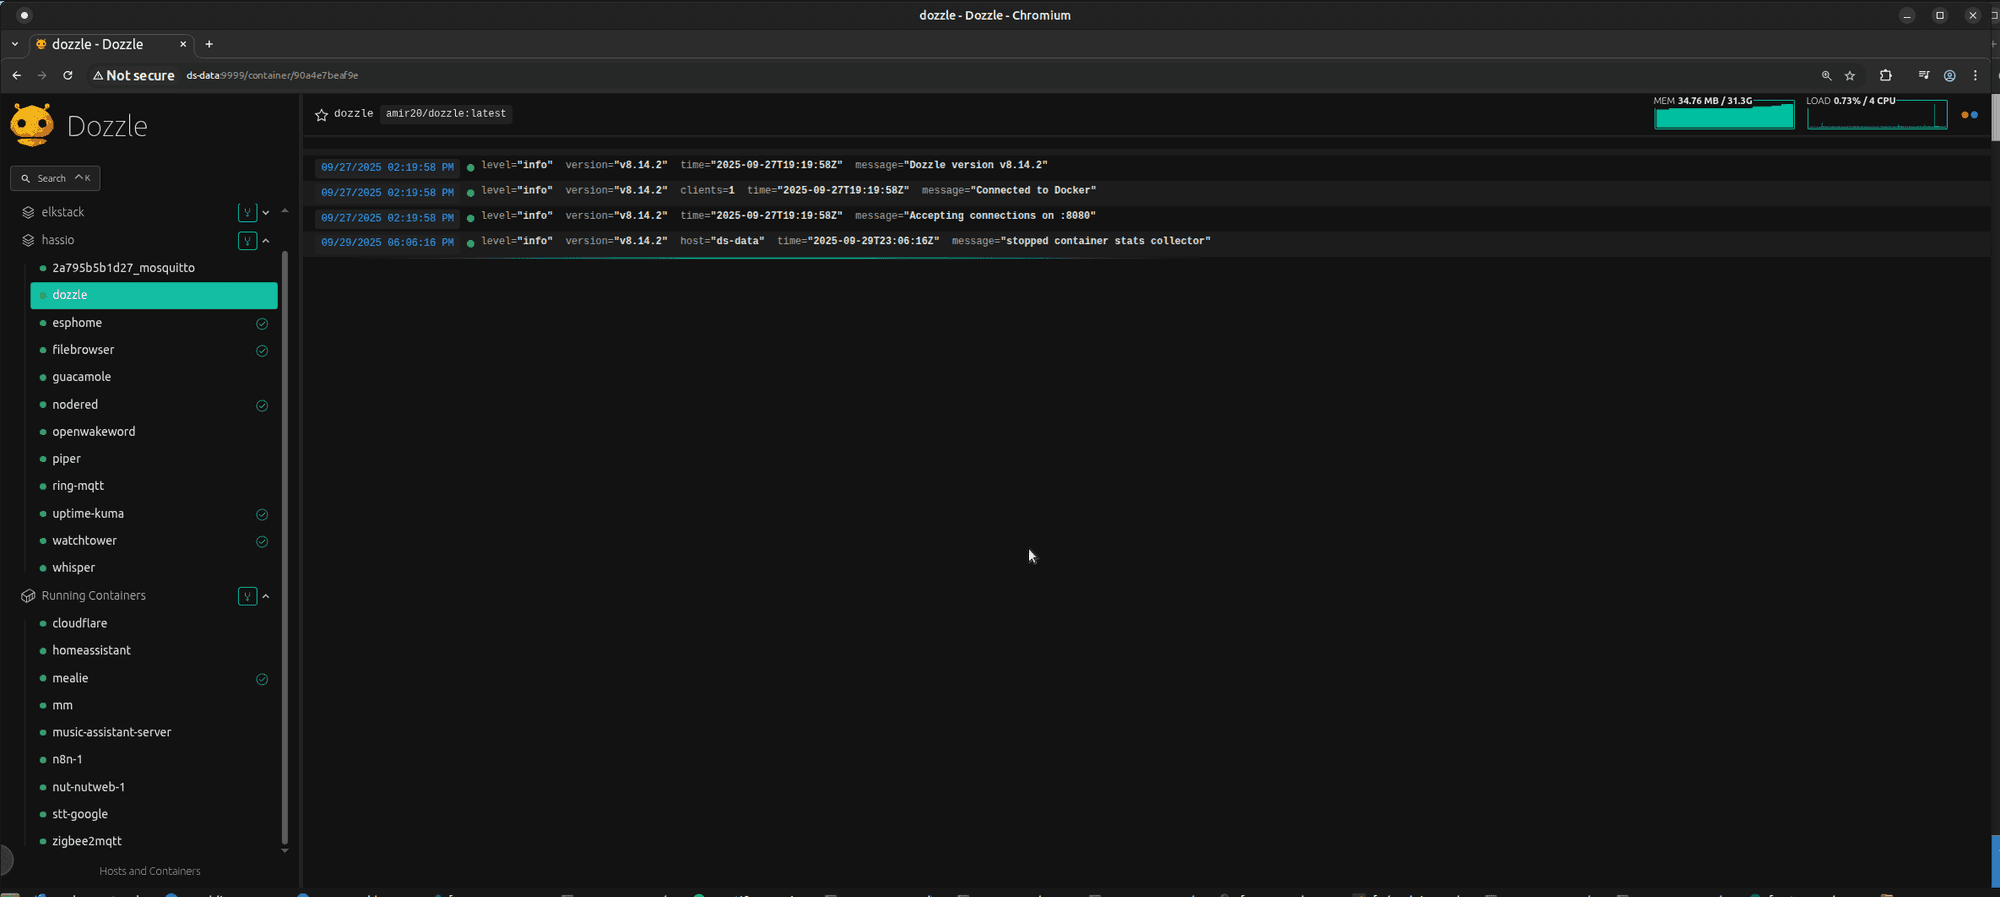Star the dozzle container as favorite
This screenshot has height=897, width=2000.
click(321, 115)
